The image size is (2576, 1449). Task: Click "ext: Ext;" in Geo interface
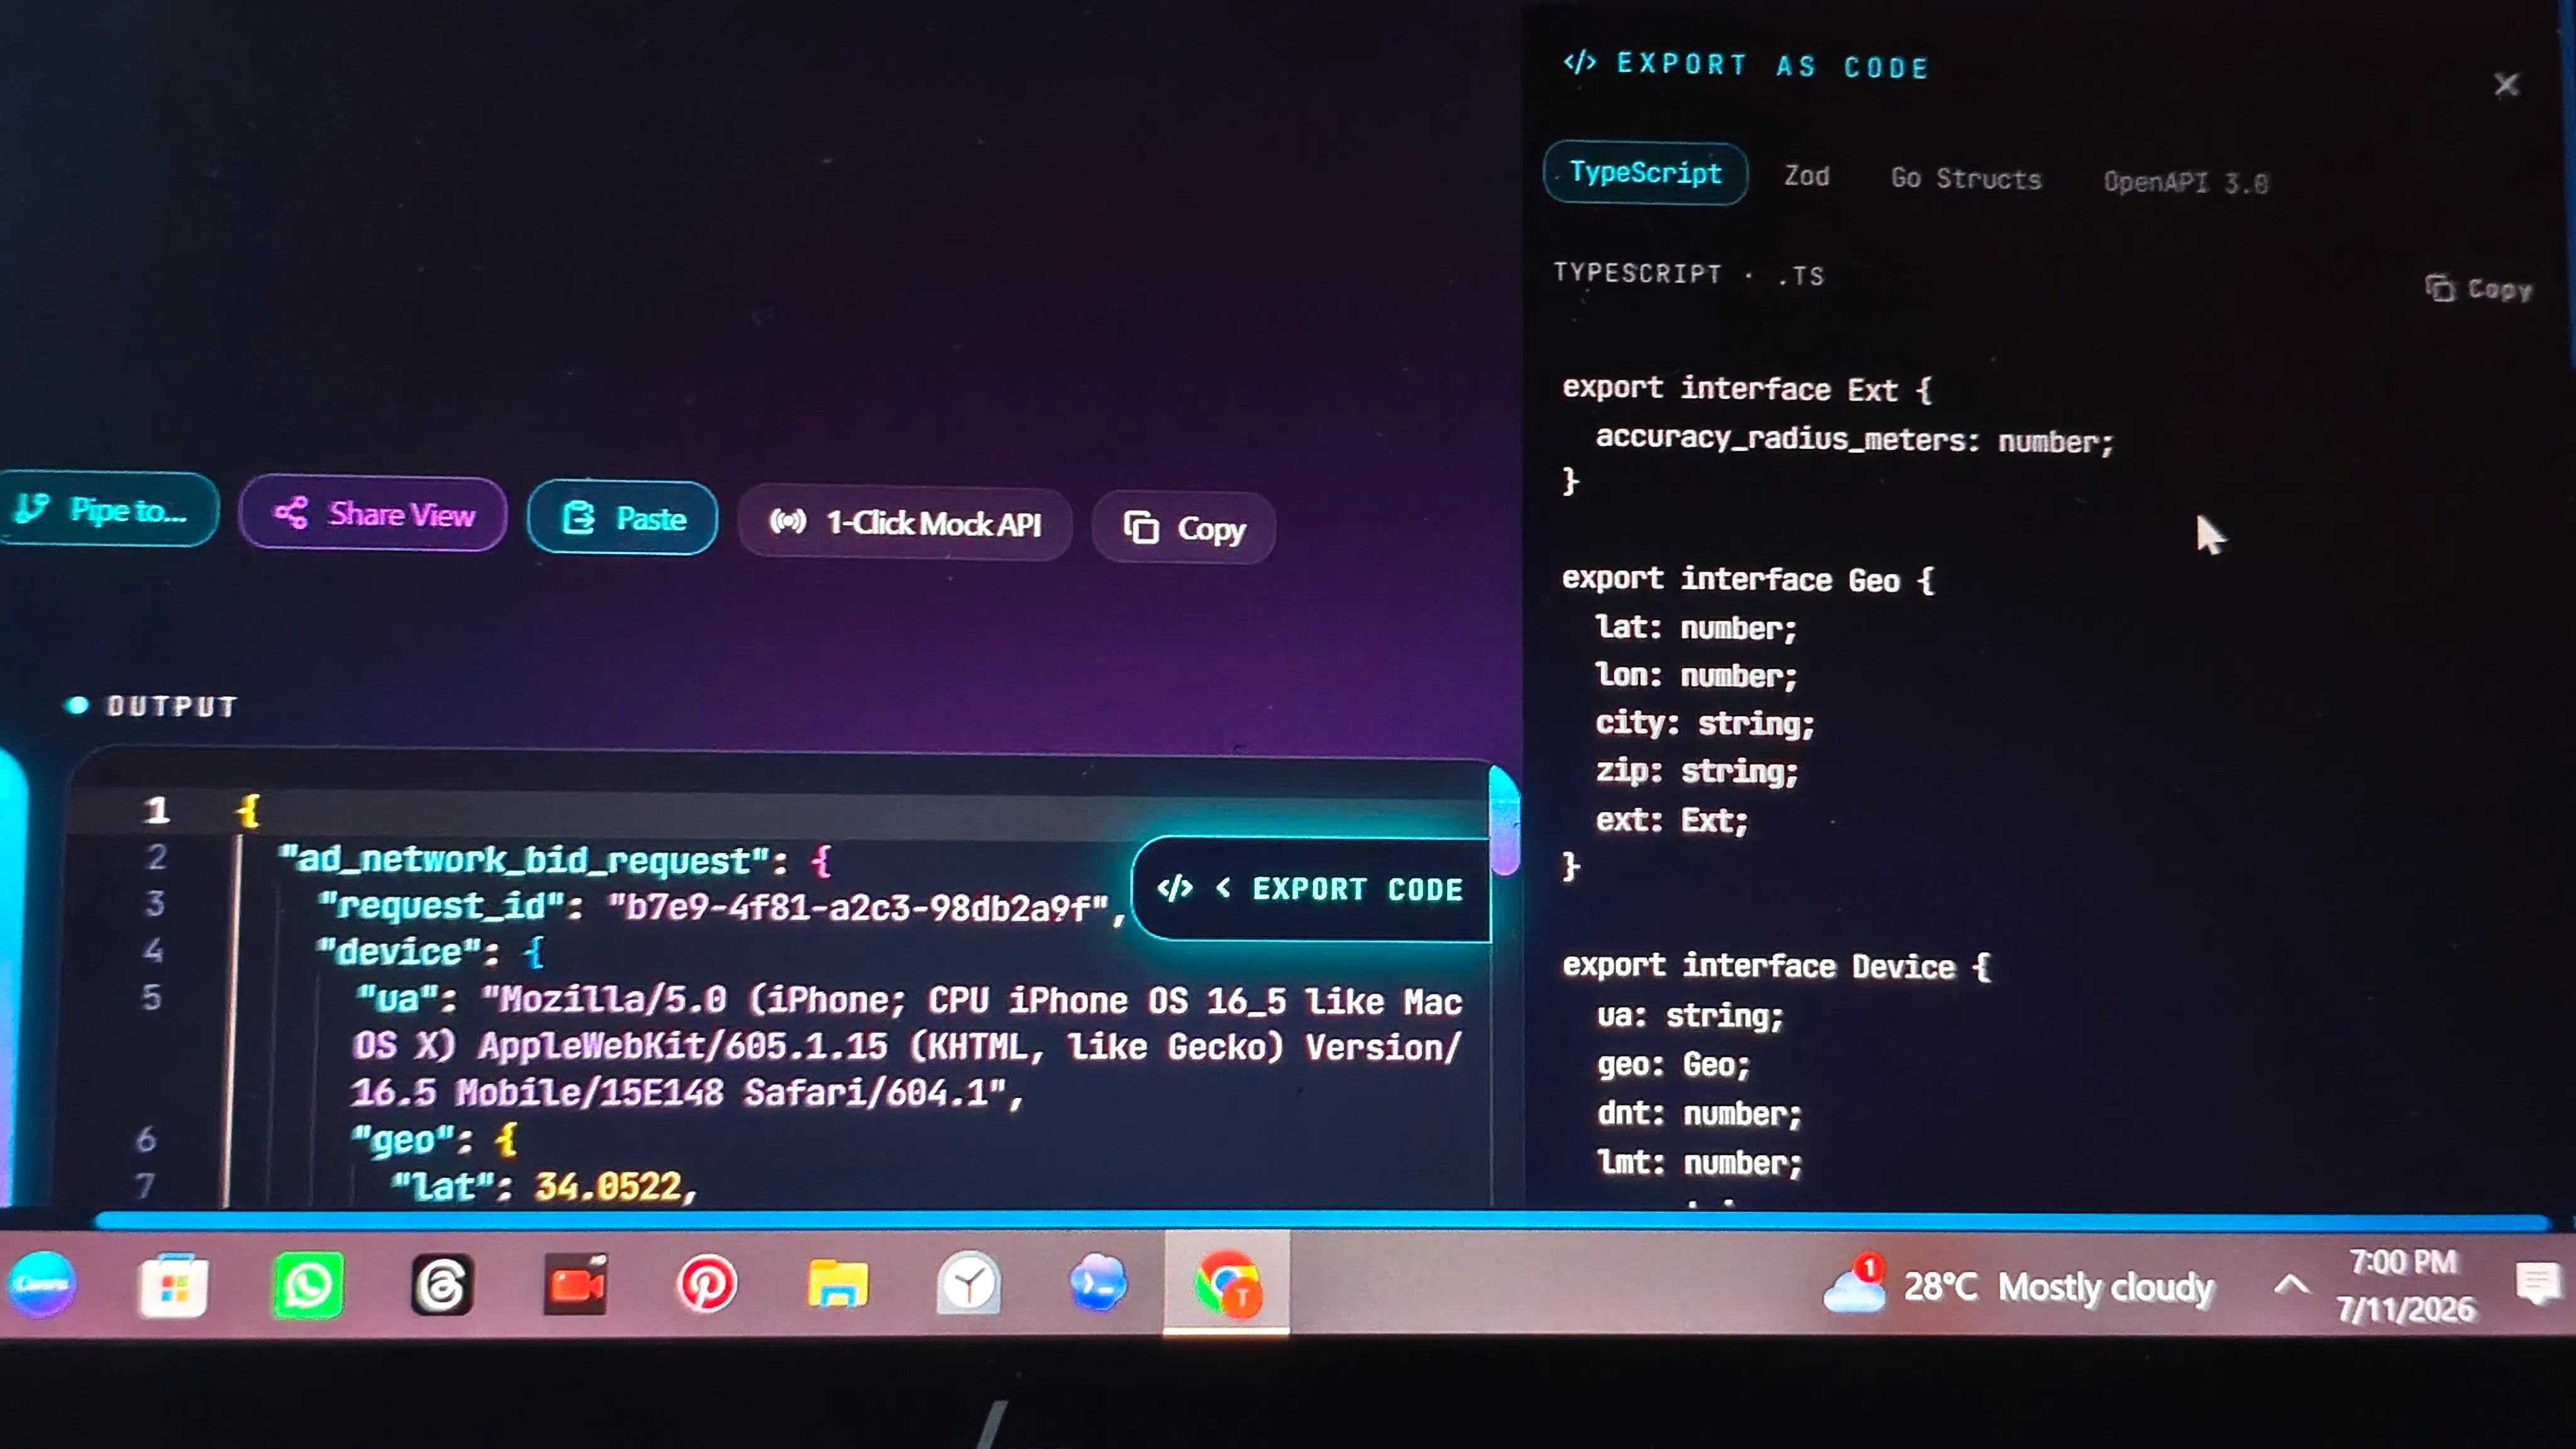coord(1672,820)
